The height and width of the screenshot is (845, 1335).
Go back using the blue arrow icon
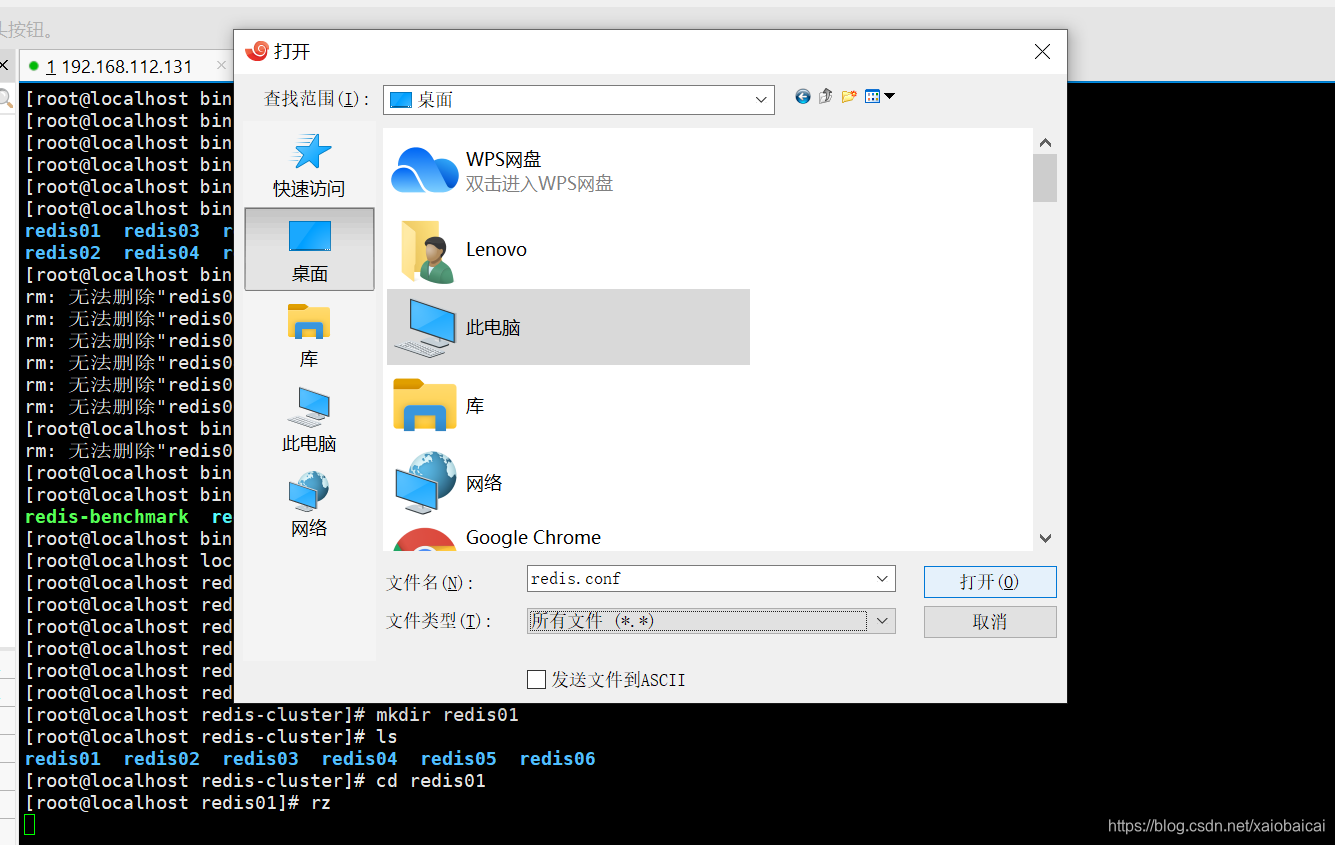click(x=802, y=97)
